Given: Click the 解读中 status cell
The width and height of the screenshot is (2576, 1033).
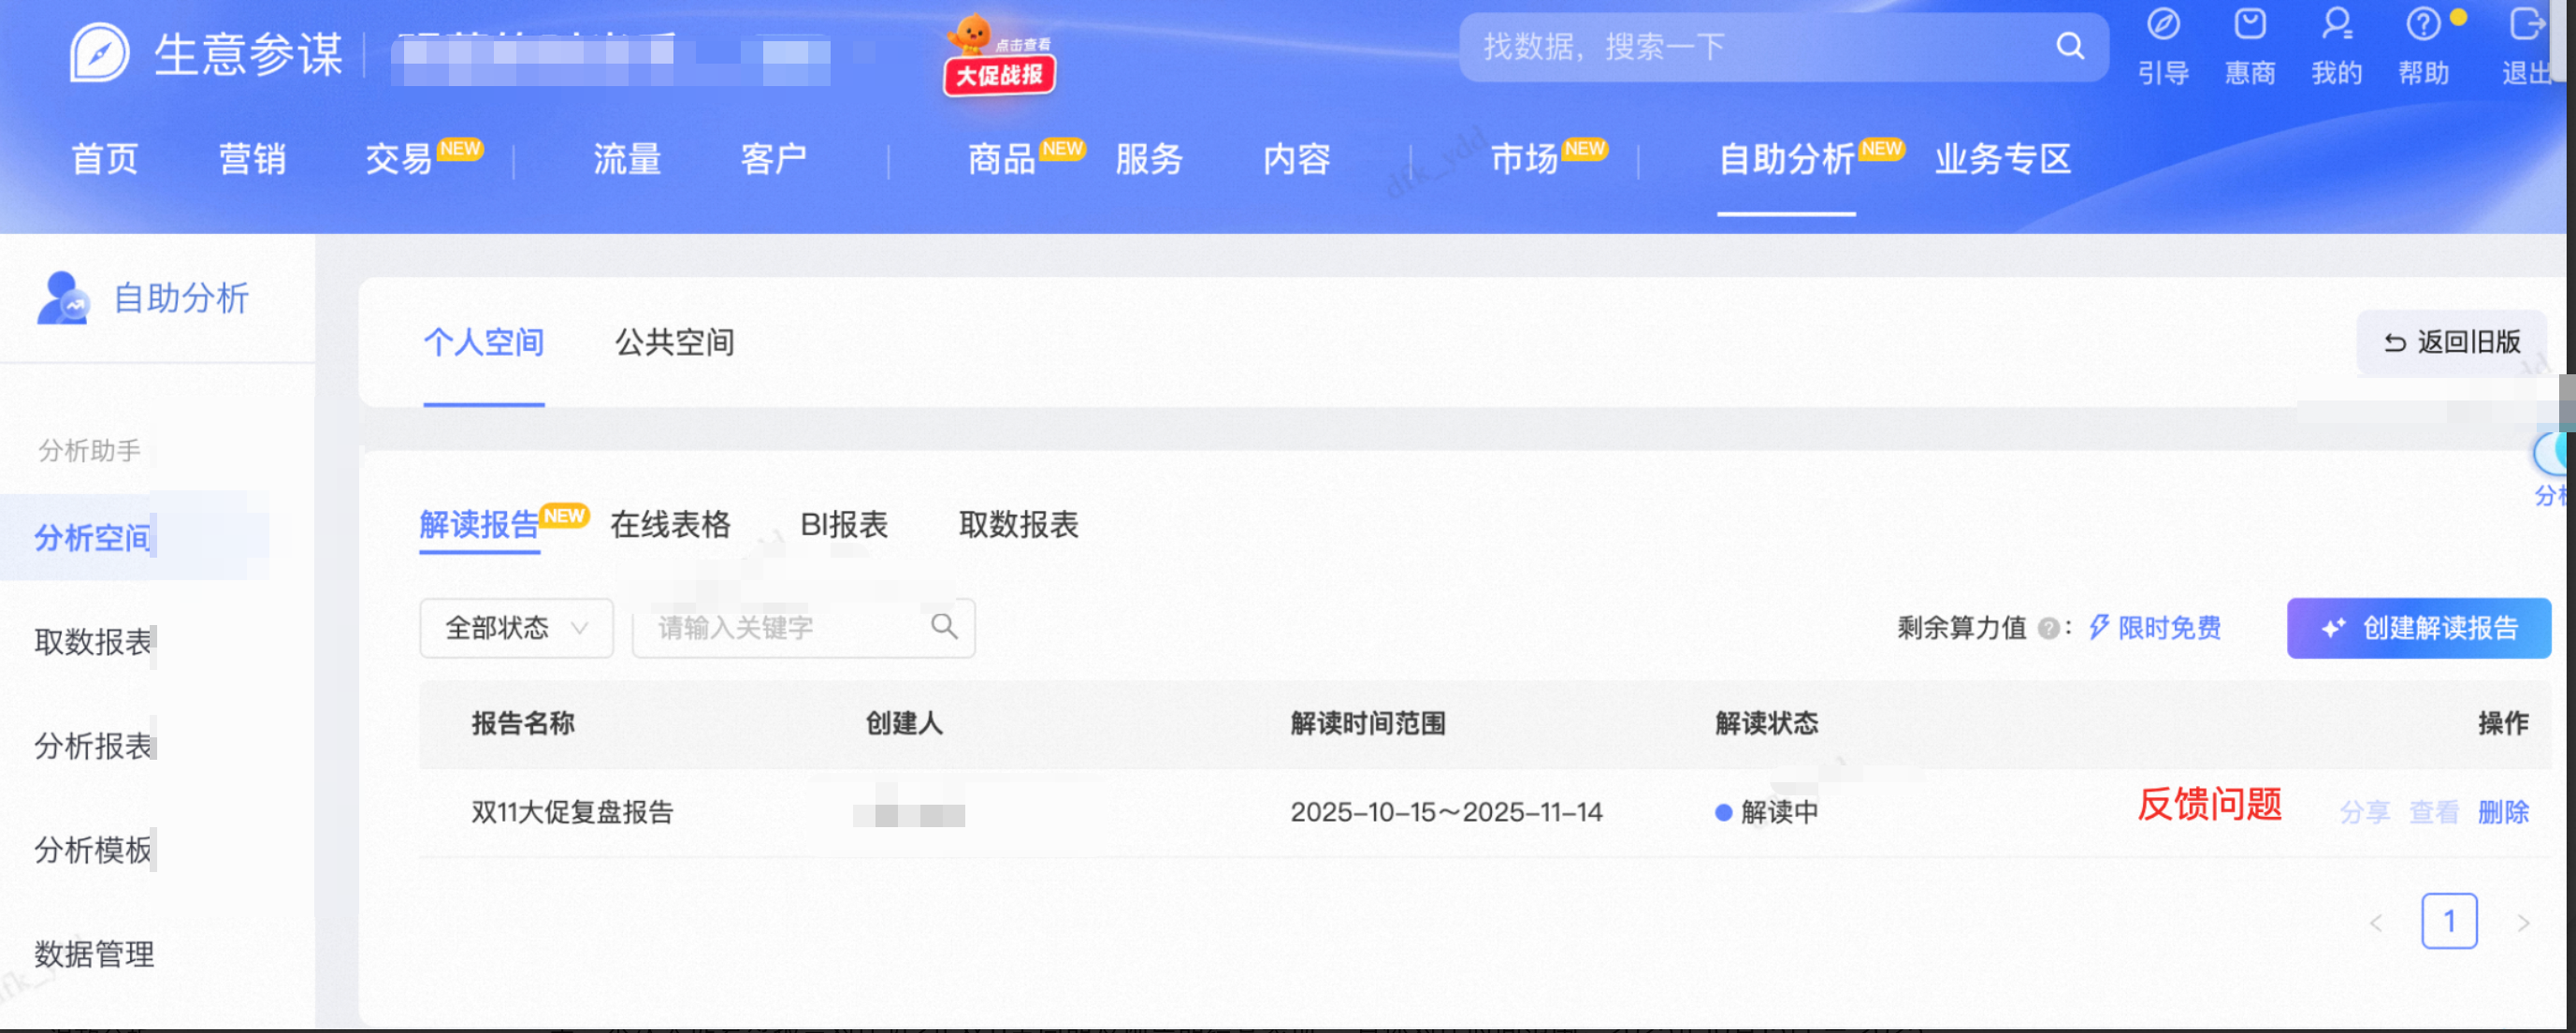Looking at the screenshot, I should tap(1766, 812).
